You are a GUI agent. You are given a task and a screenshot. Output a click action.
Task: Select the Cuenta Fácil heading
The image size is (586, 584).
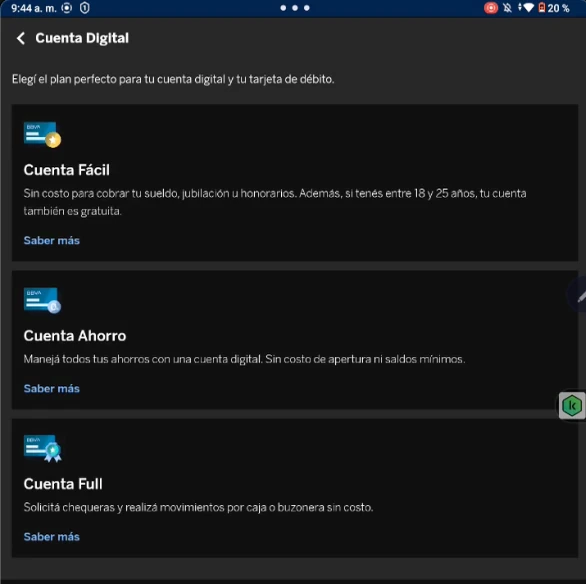(67, 170)
